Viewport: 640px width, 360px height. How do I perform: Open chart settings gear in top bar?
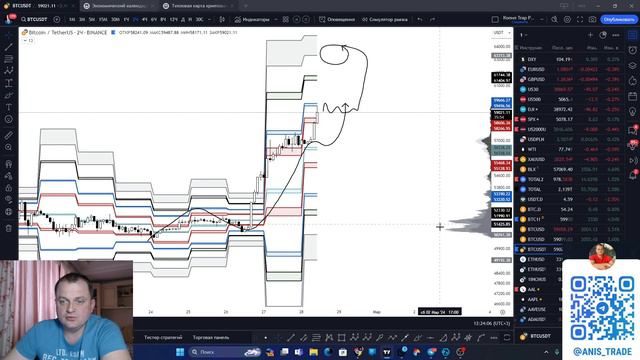pos(567,19)
